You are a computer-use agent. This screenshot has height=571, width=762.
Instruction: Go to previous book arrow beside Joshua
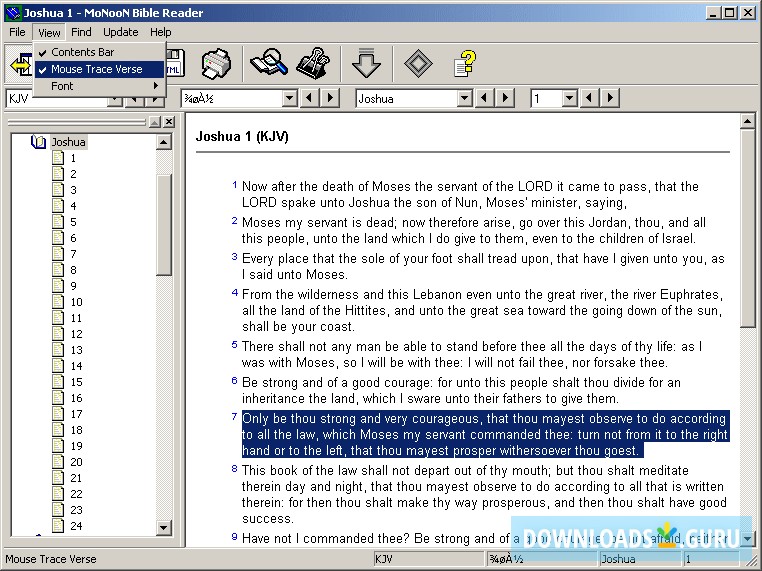coord(484,98)
